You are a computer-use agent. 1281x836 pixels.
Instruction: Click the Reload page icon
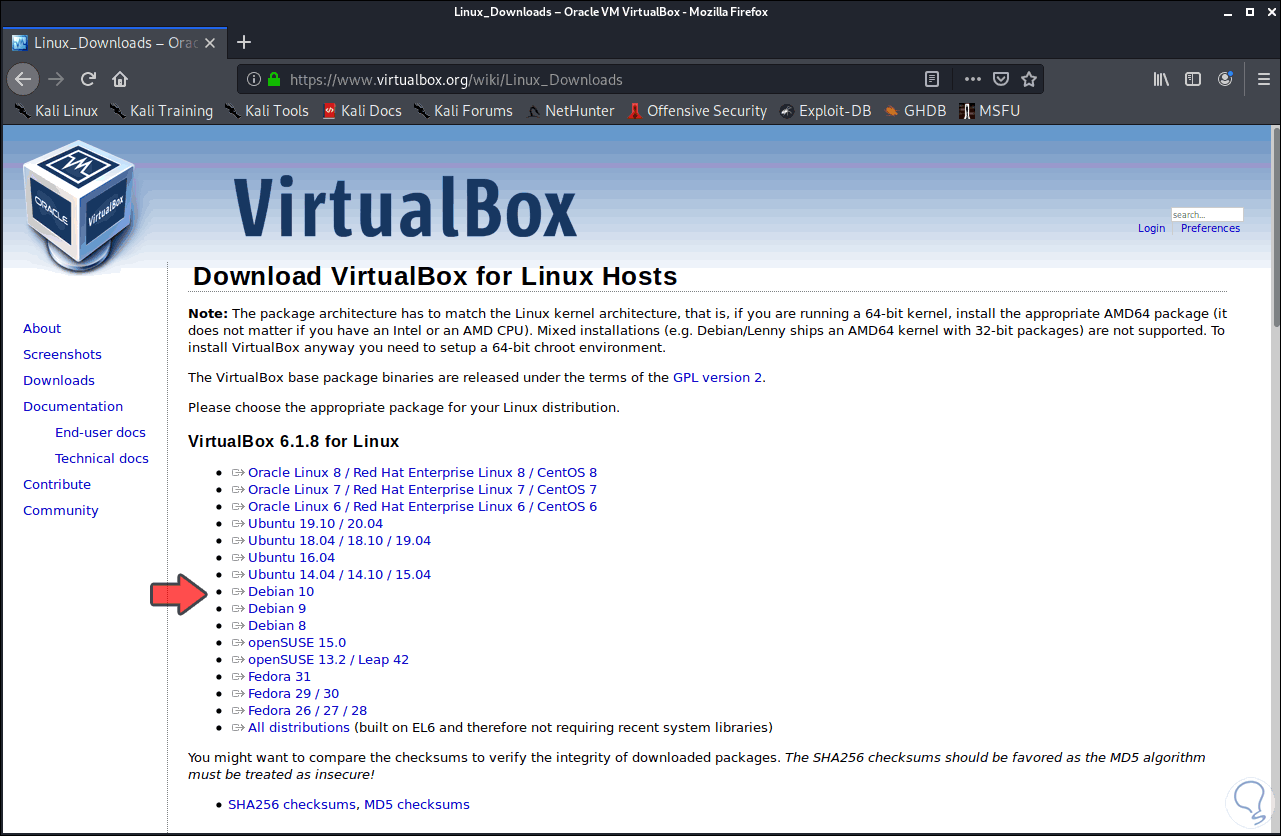pyautogui.click(x=87, y=78)
